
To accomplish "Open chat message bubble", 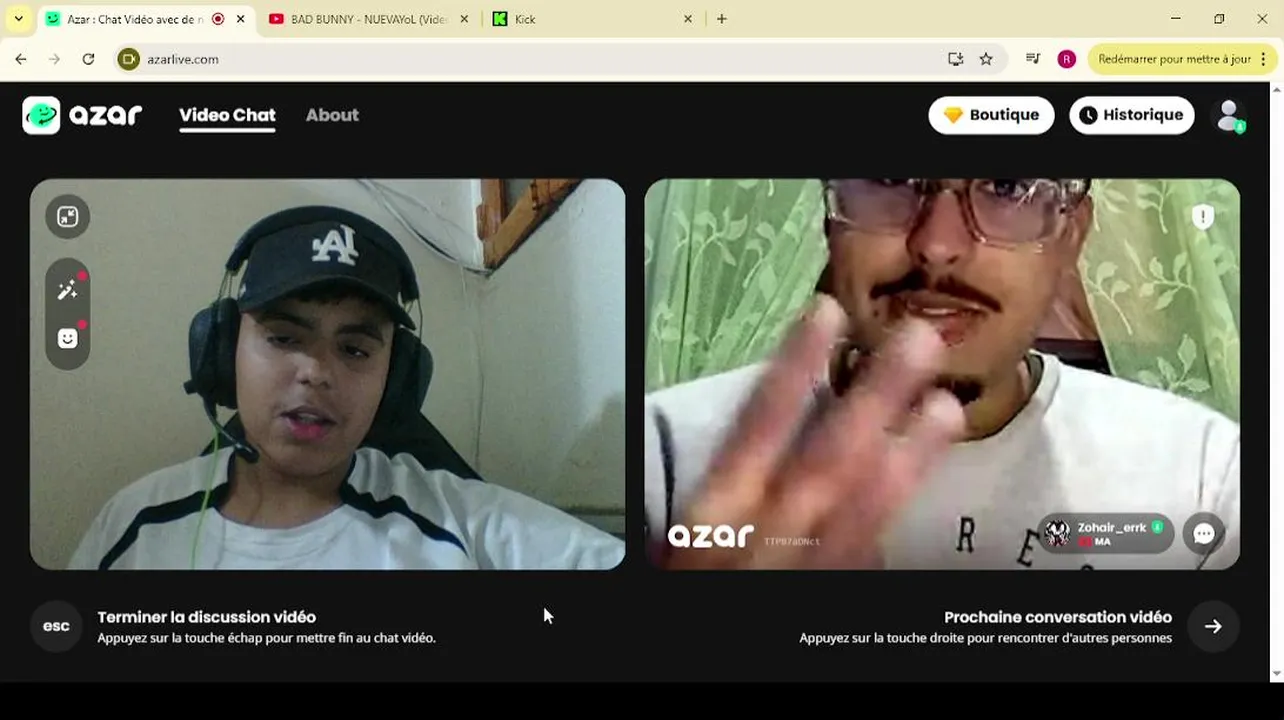I will (1204, 534).
